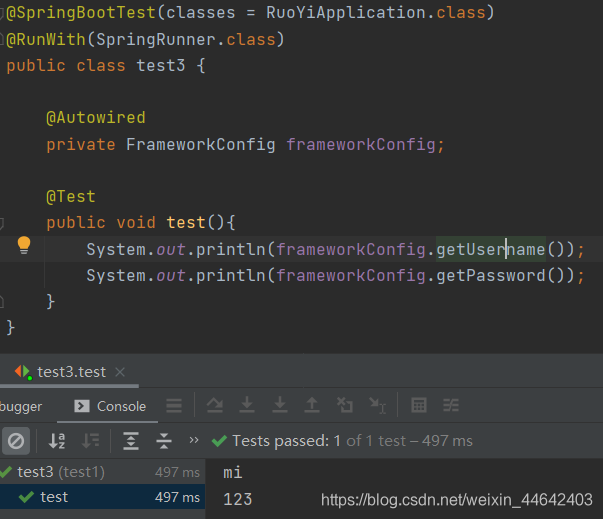Select the 'test' method result row

click(x=102, y=497)
